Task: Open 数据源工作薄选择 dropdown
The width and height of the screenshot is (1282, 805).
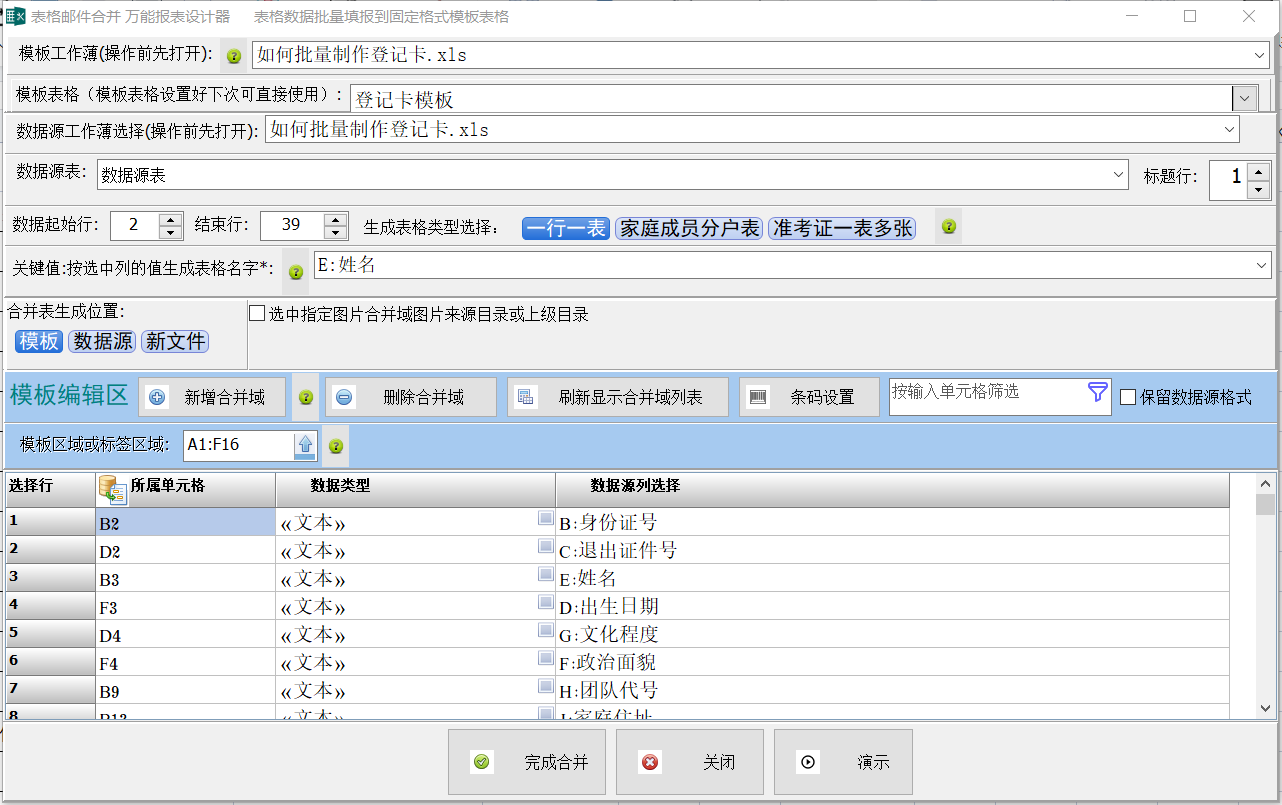Action: 1229,130
